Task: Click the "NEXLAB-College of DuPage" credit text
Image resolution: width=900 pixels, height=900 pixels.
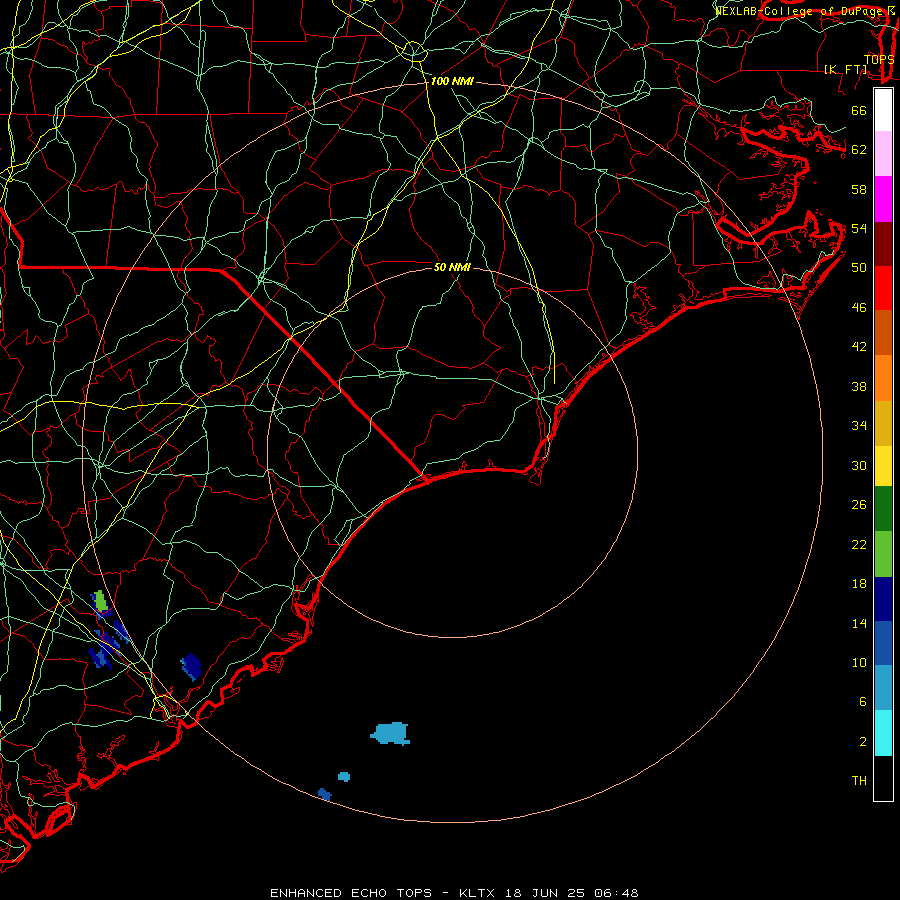Action: [x=800, y=11]
